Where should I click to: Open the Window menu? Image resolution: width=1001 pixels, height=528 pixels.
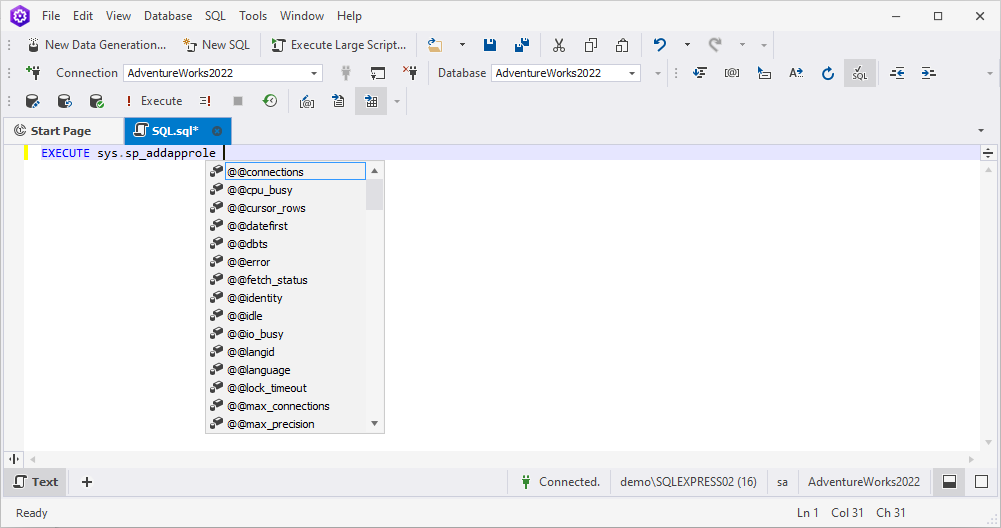click(301, 16)
